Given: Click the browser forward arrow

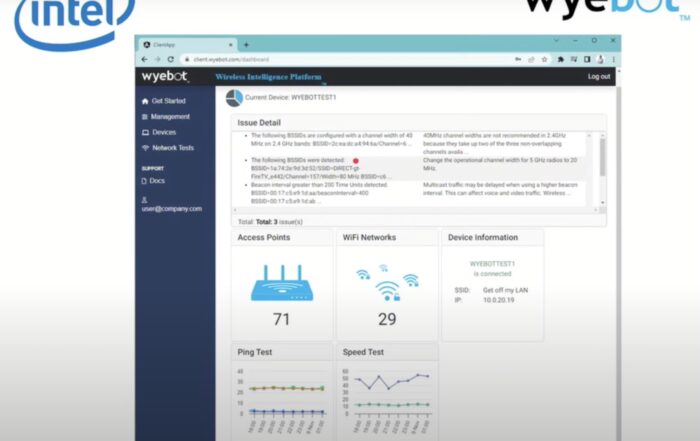Looking at the screenshot, I should pyautogui.click(x=158, y=59).
